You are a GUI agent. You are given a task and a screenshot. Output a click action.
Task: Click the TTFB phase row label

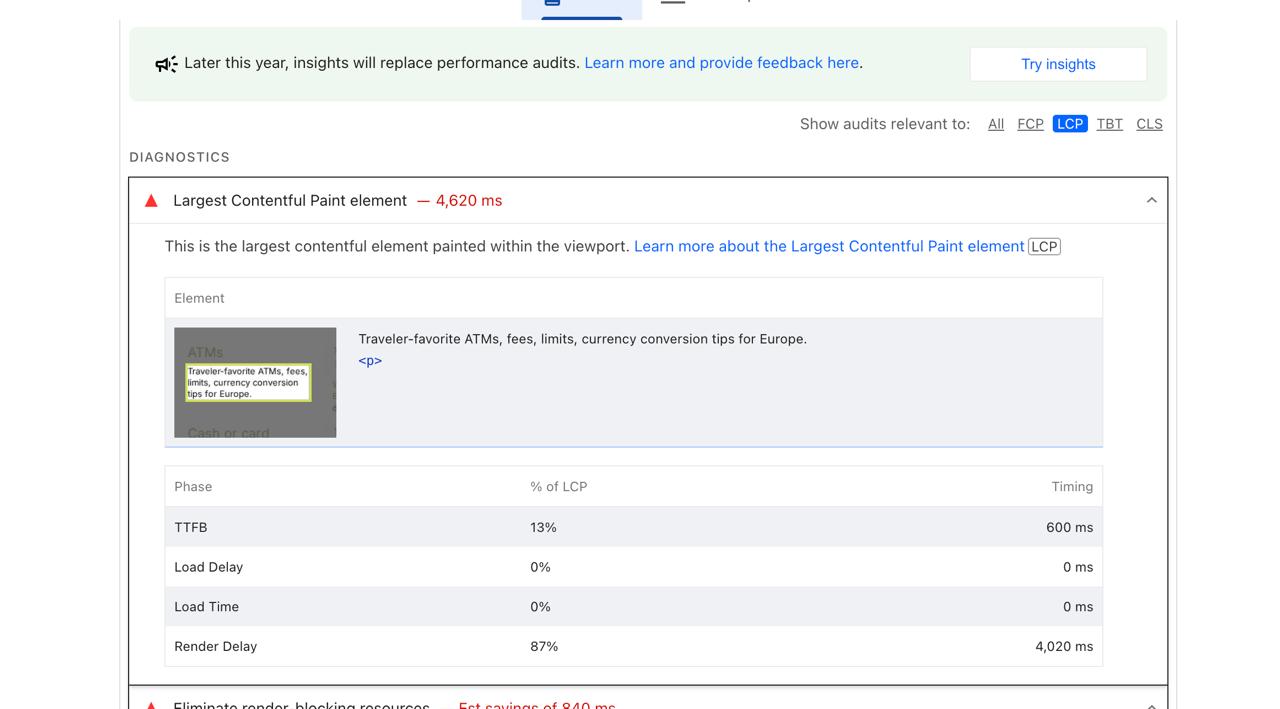coord(191,527)
